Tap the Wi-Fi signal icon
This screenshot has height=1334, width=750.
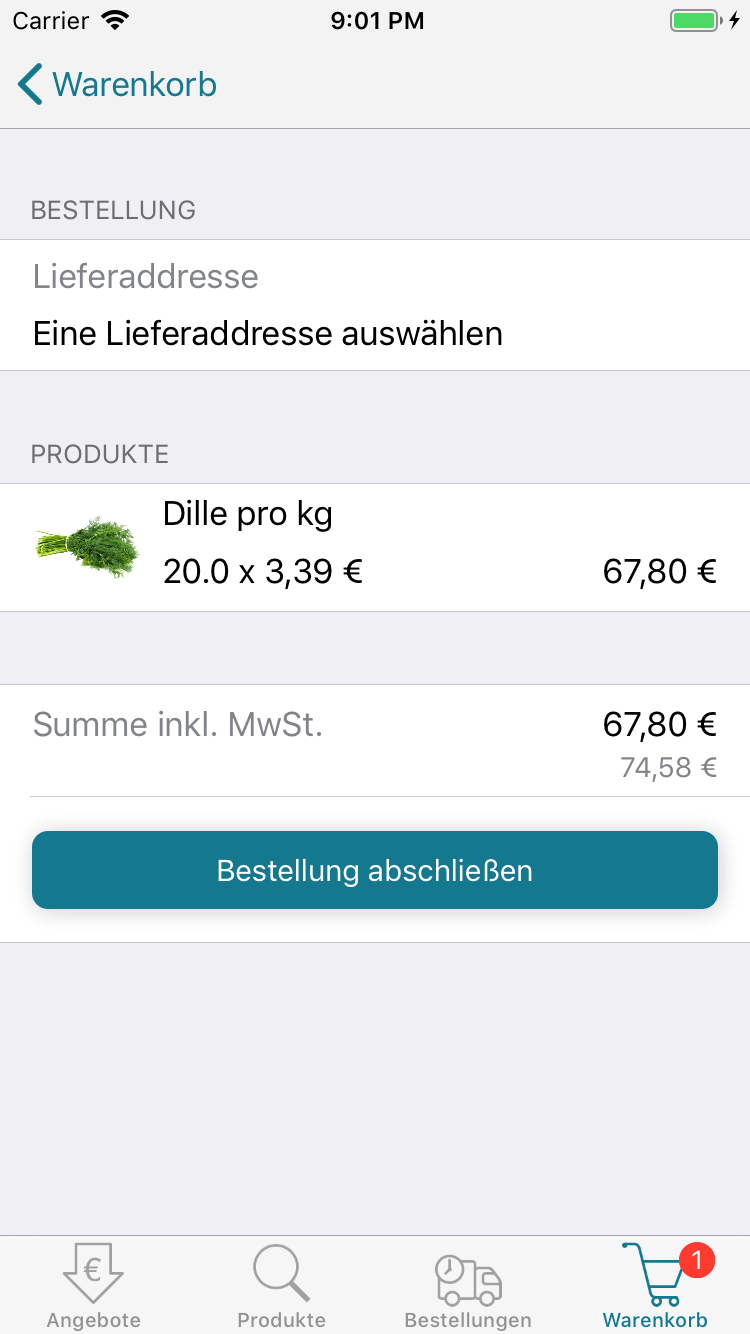pyautogui.click(x=116, y=20)
